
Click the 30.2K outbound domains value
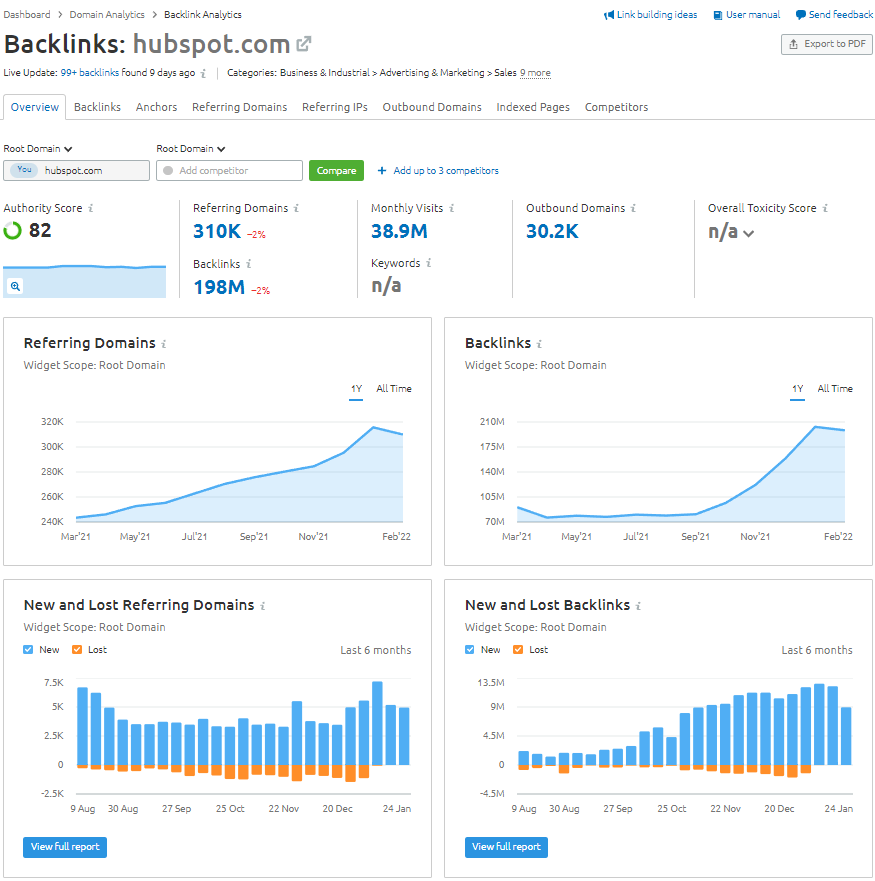click(x=552, y=231)
